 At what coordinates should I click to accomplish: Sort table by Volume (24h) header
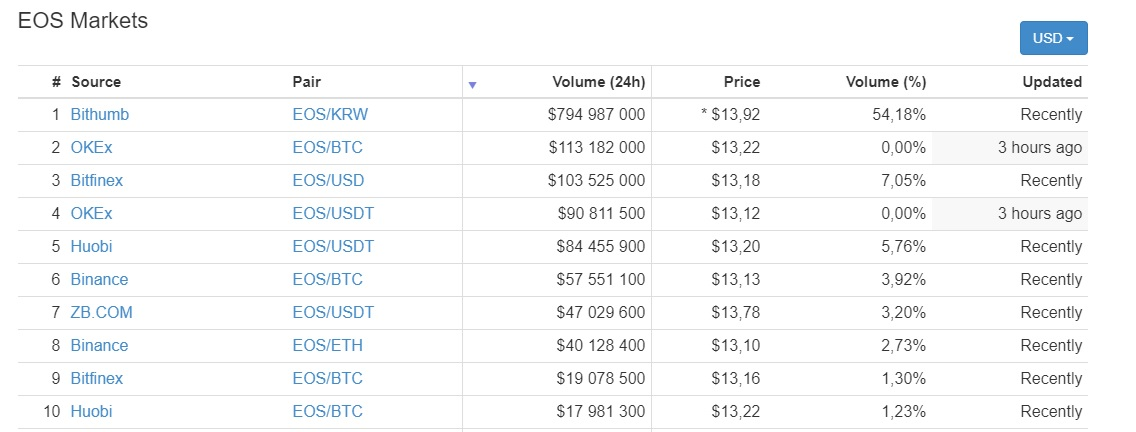click(598, 82)
